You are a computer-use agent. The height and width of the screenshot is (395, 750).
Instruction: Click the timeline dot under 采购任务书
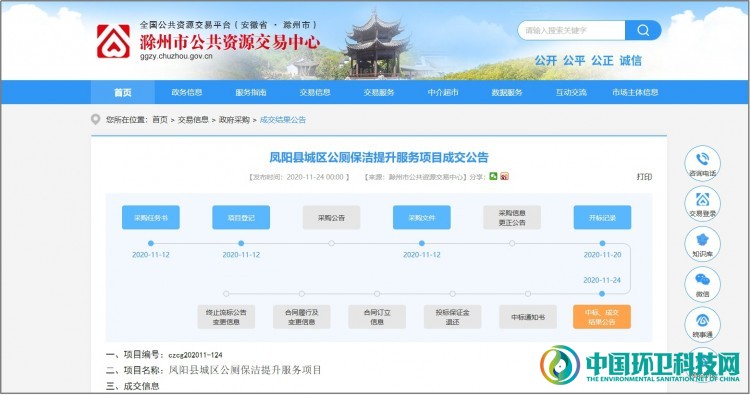(151, 243)
